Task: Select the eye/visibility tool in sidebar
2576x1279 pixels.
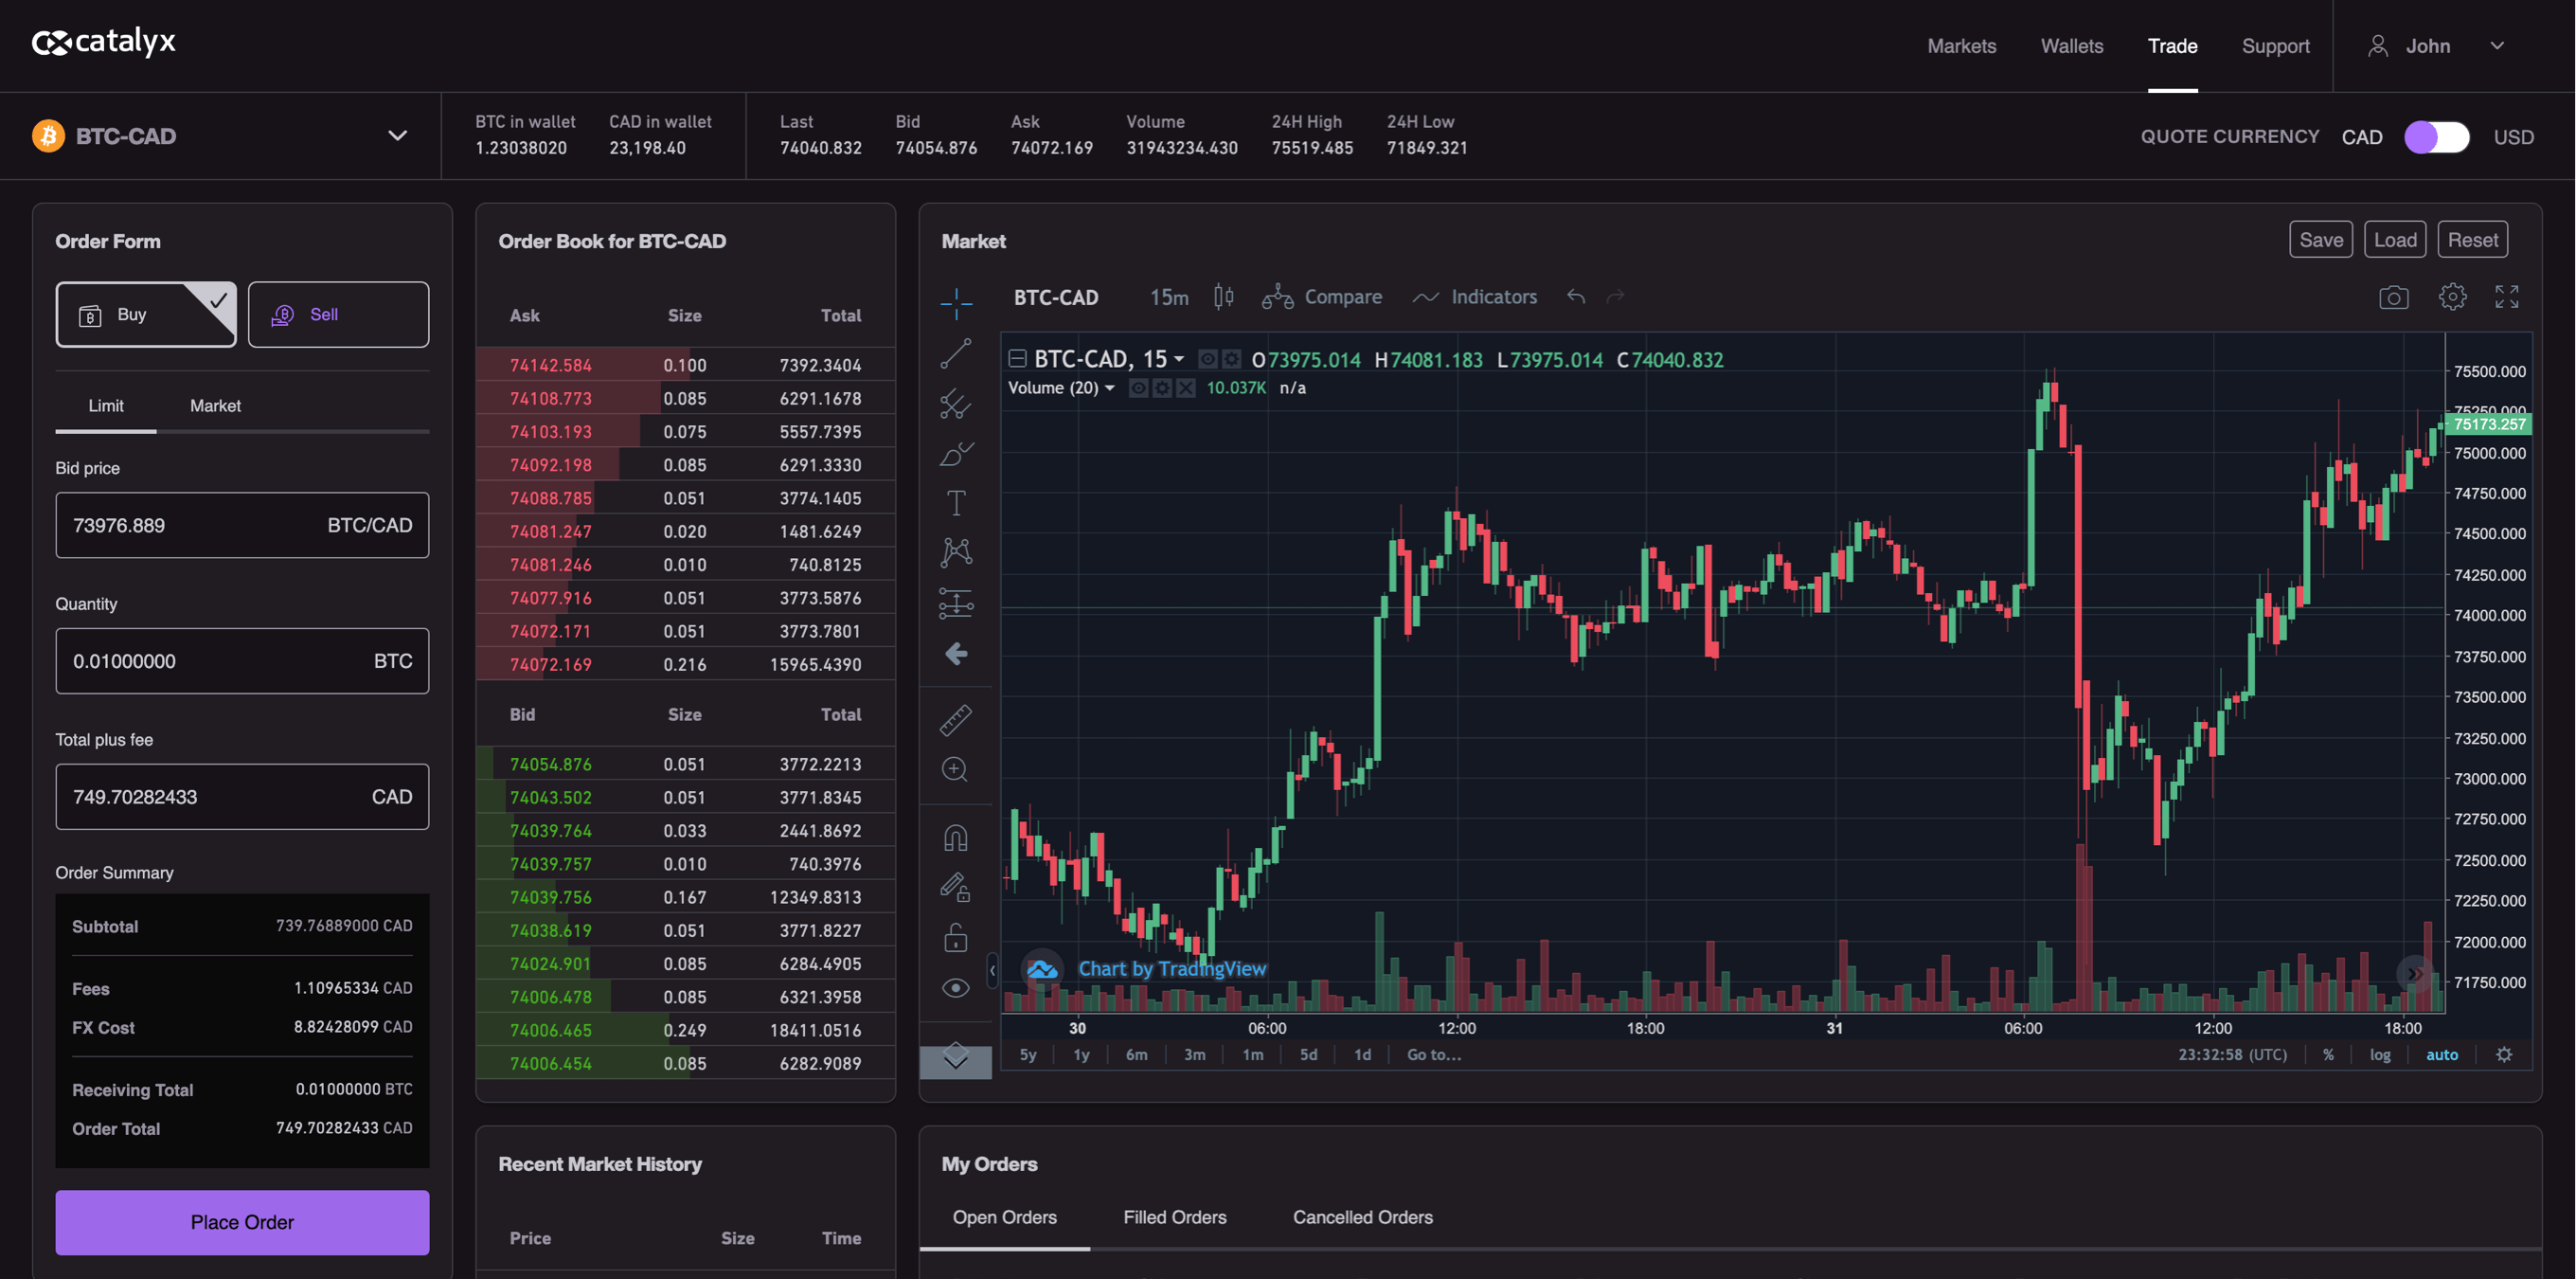Action: click(957, 988)
